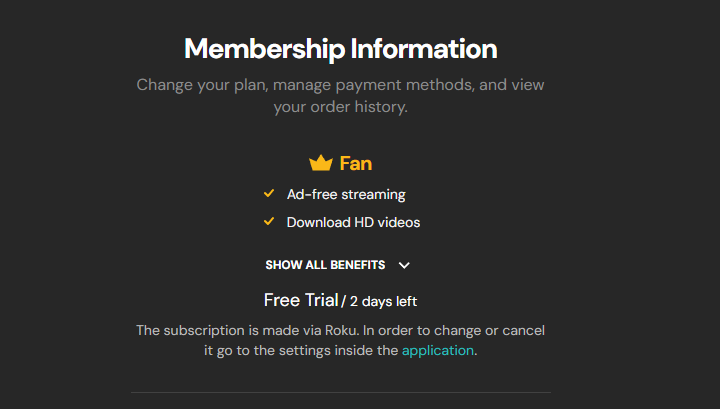
Task: Click the horizontal divider line
Action: [340, 392]
